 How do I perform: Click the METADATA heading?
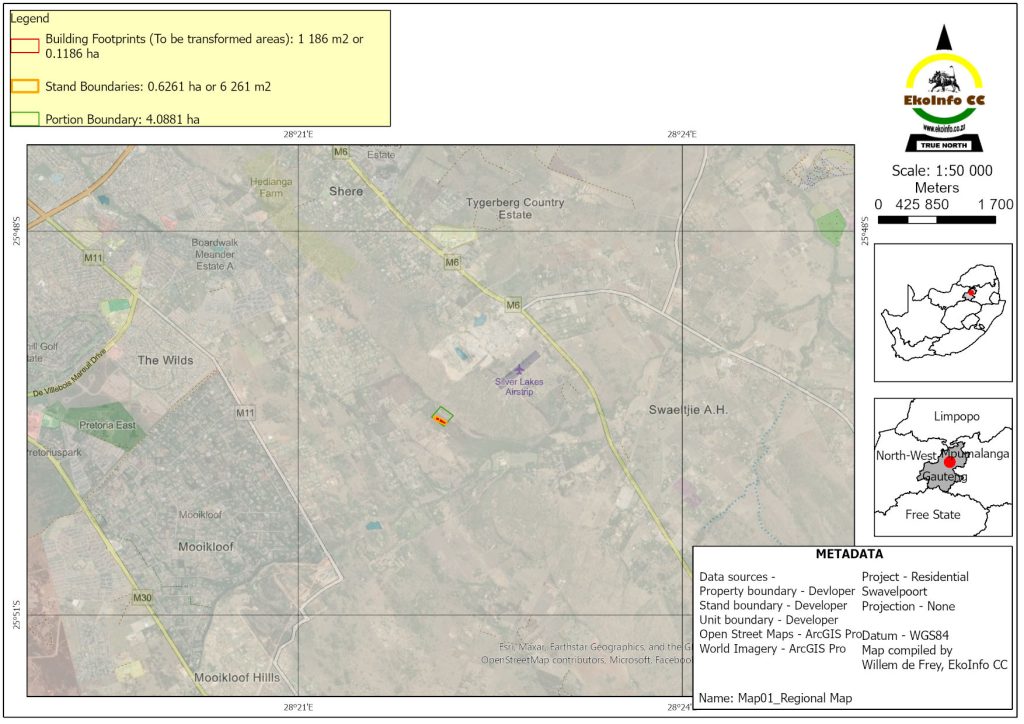point(856,555)
